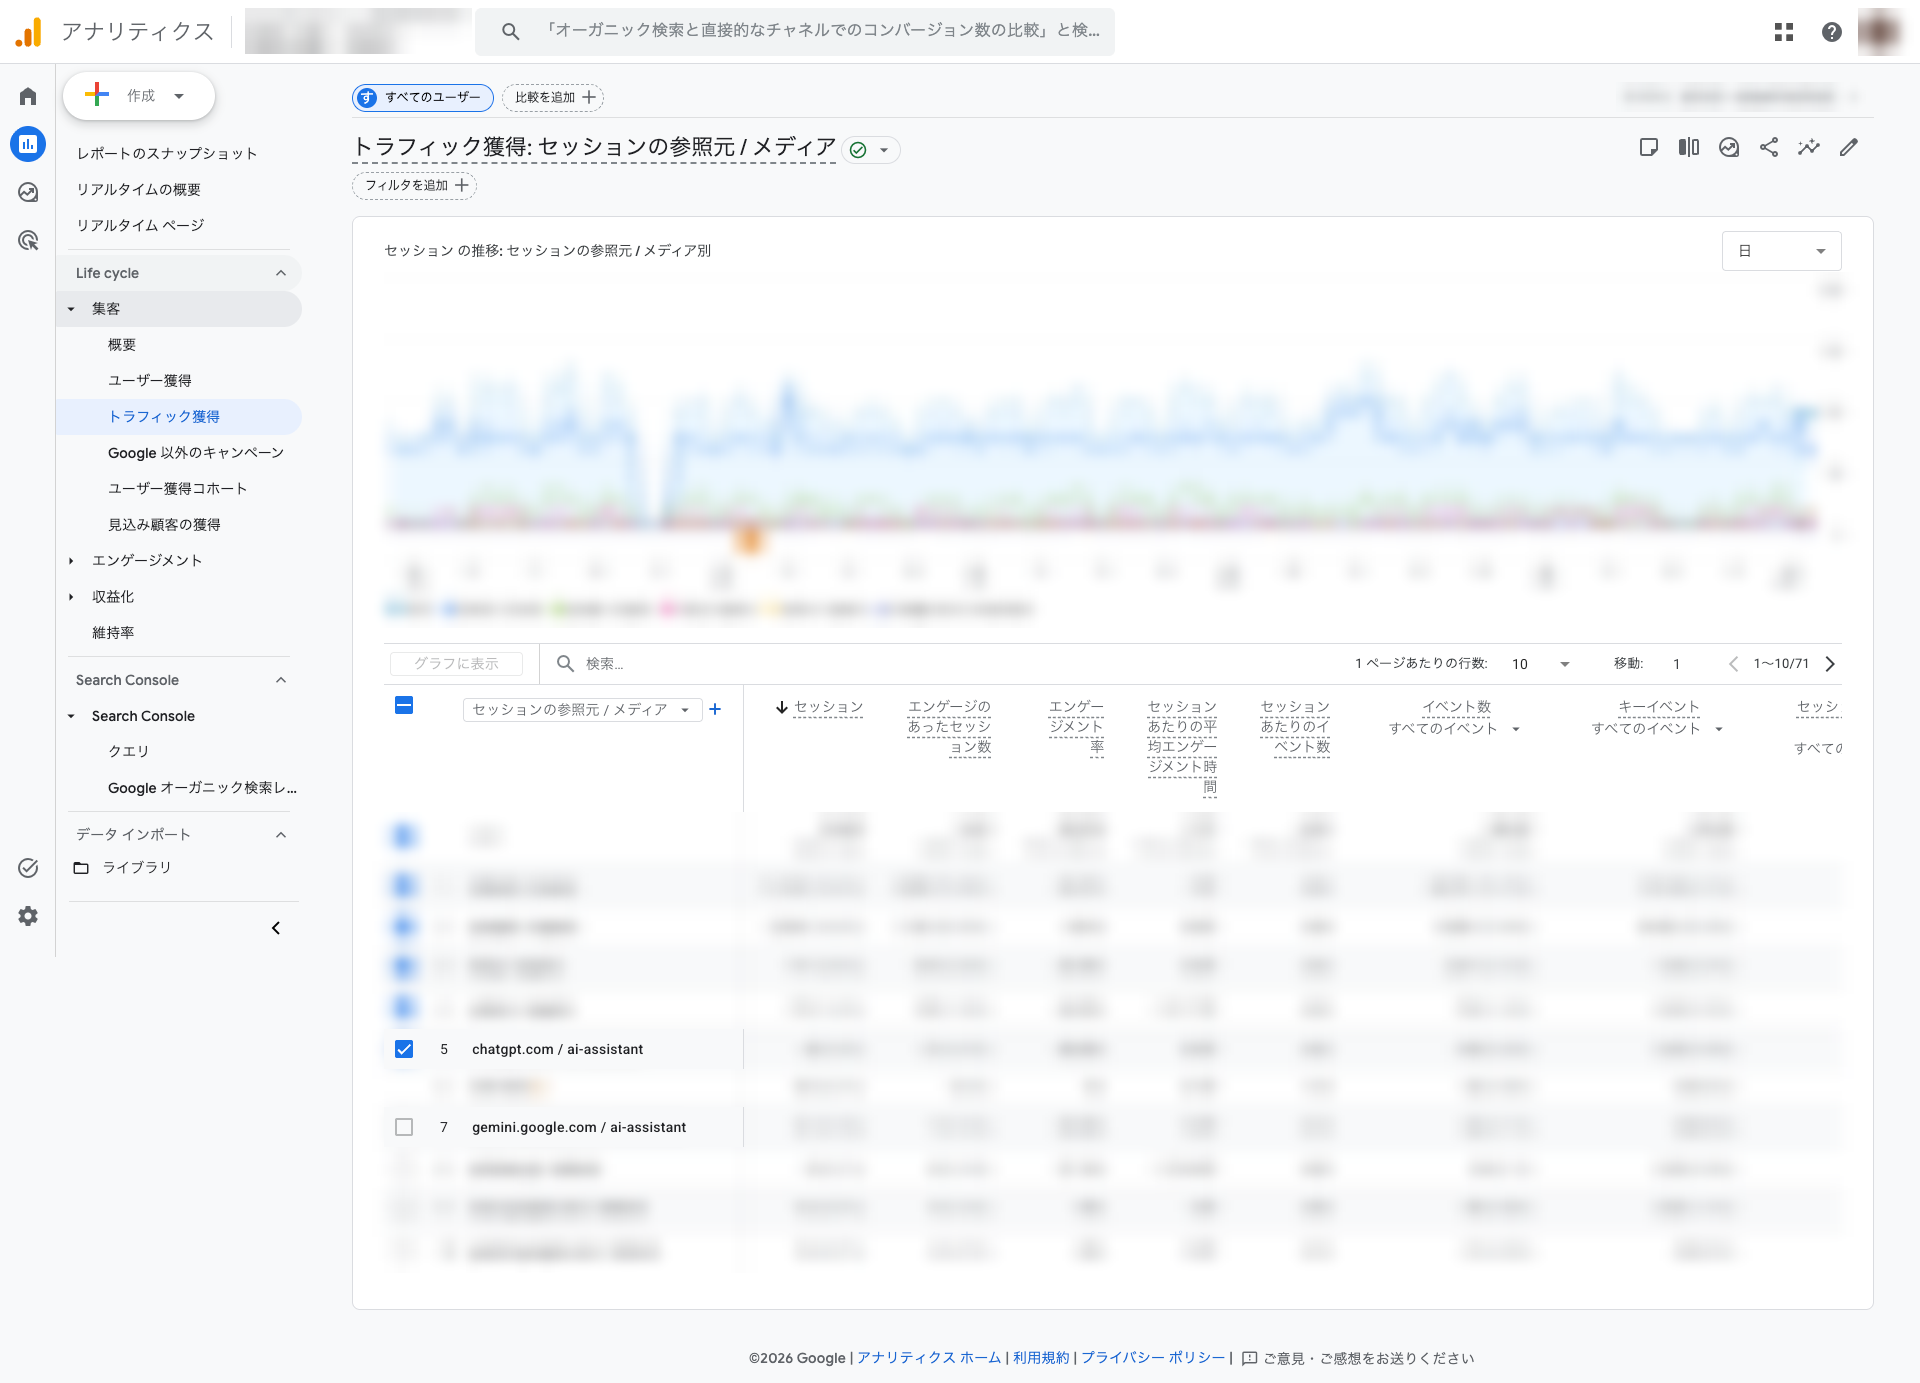Open アナリティクス ホーム footer link
This screenshot has height=1383, width=1920.
(x=929, y=1358)
